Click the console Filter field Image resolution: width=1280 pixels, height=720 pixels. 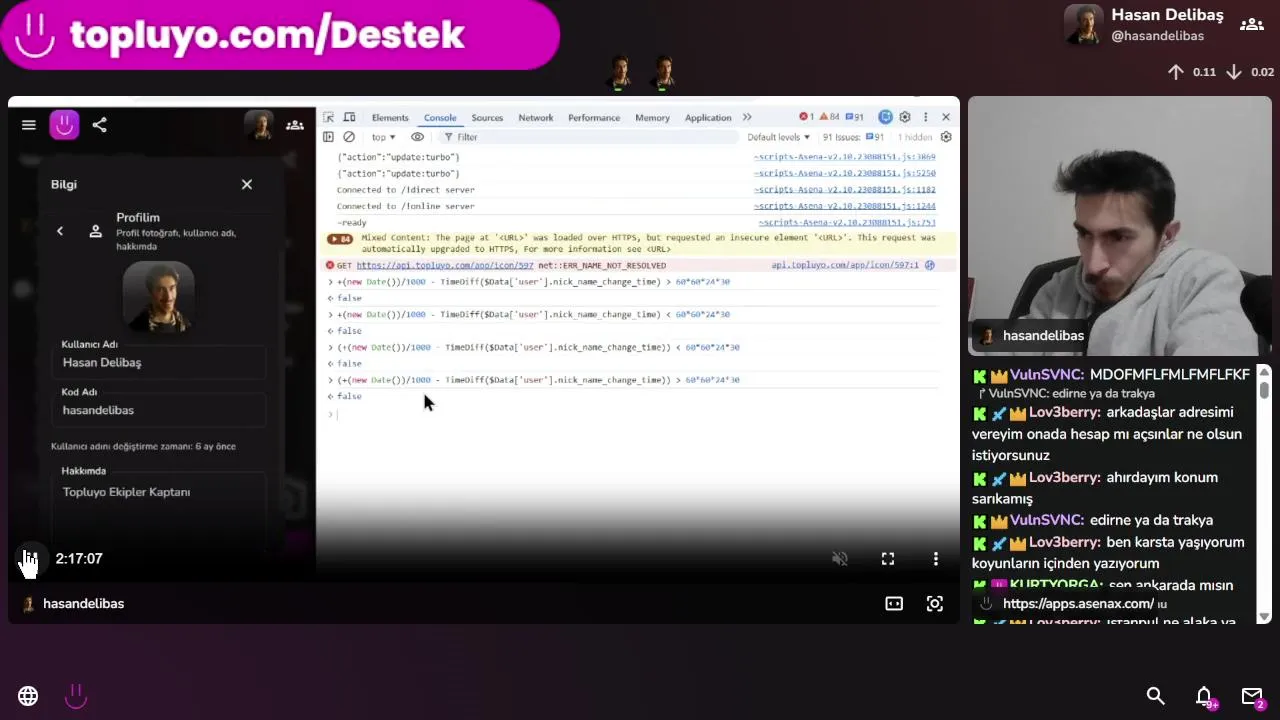tap(590, 137)
